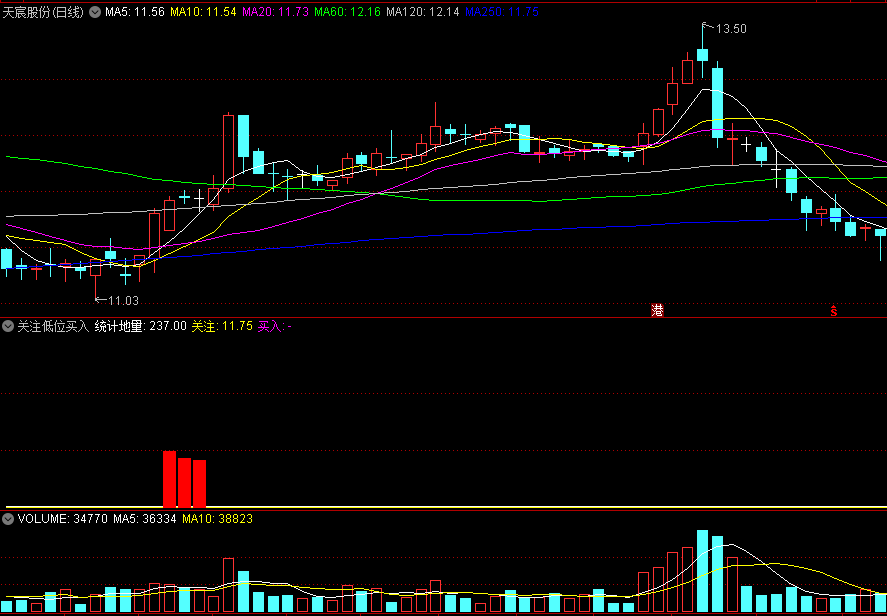Select the 关注低位买入 indicator name
Screen dimensions: 887x616
pos(53,326)
